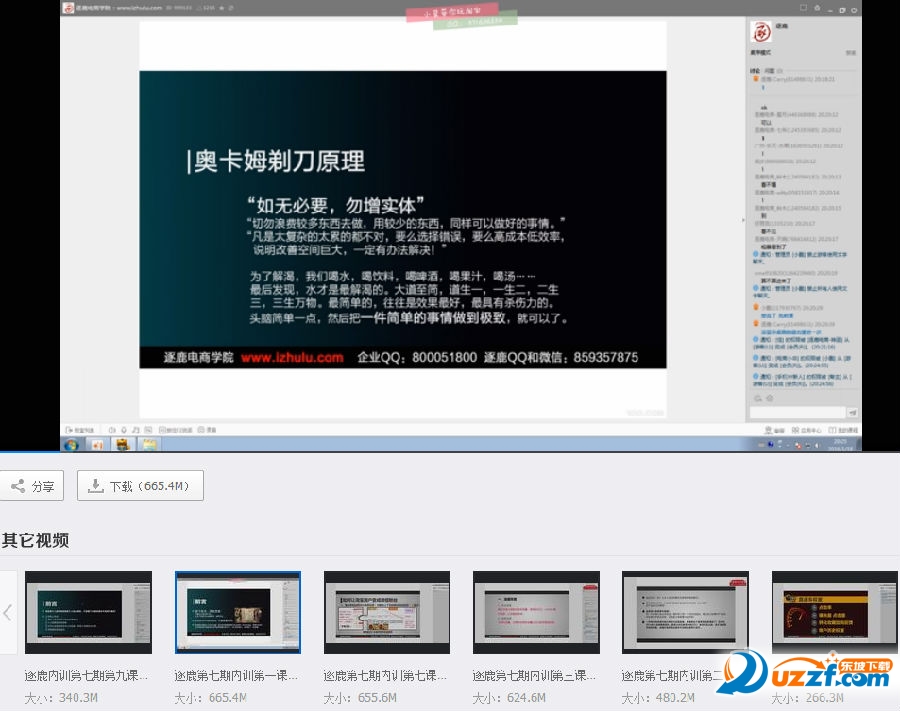The height and width of the screenshot is (711, 900).
Task: Open video title 逐鹿第七期内训第七课…
Action: [385, 675]
